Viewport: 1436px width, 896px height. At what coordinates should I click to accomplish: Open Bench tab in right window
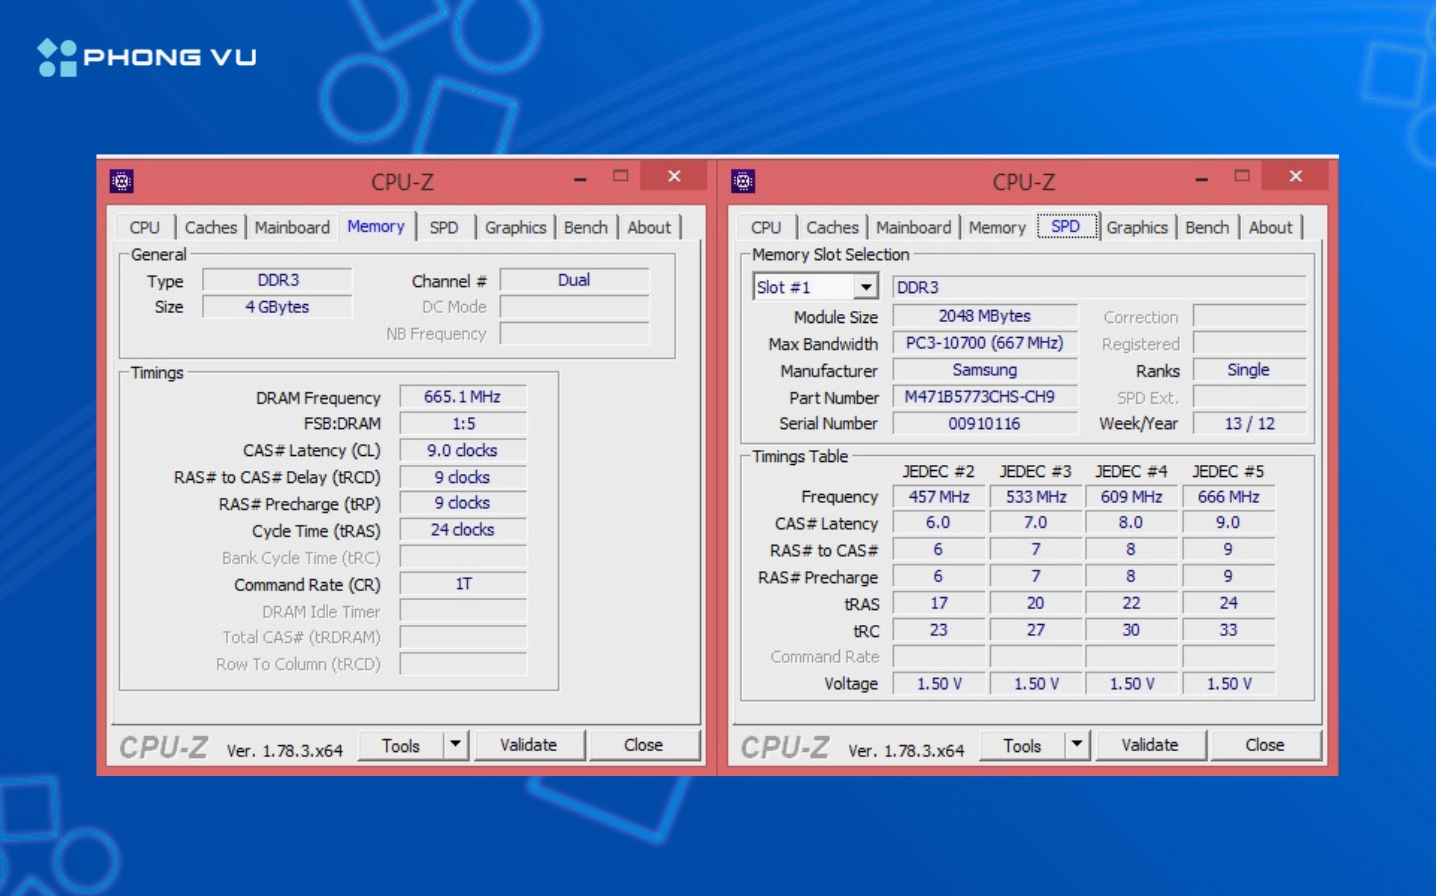pos(1207,227)
